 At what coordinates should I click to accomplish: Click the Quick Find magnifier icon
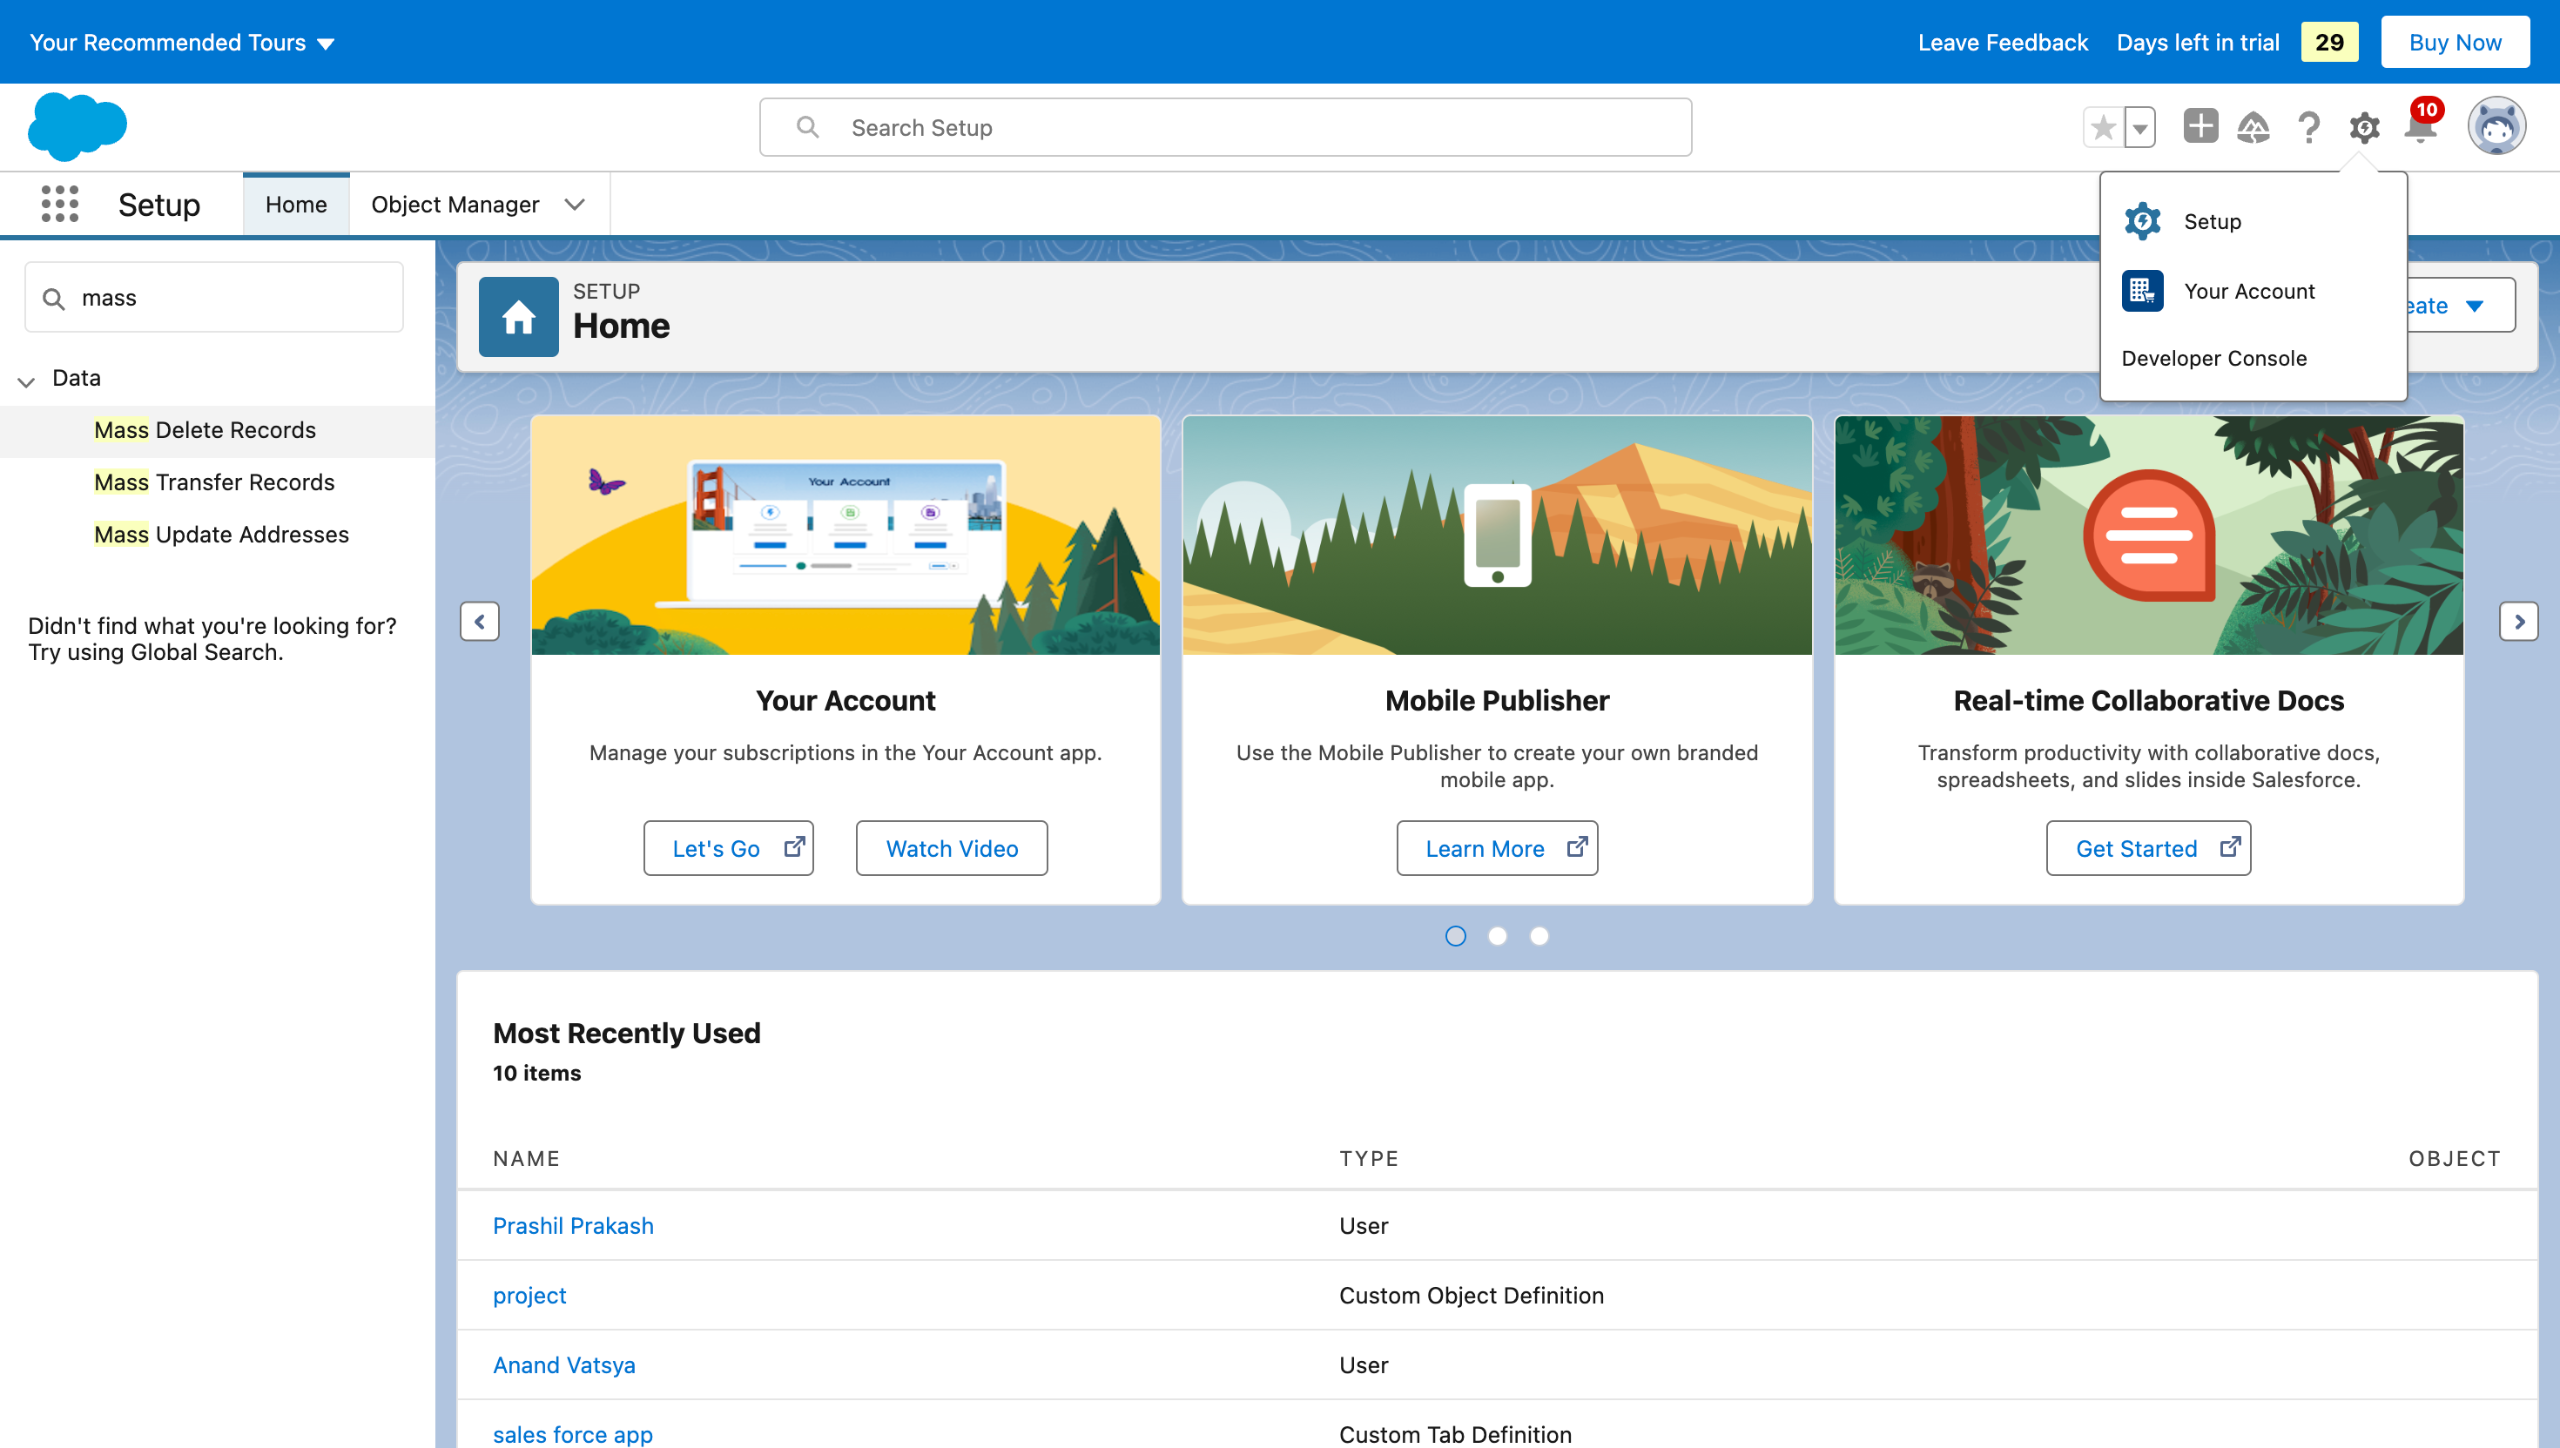(x=54, y=298)
